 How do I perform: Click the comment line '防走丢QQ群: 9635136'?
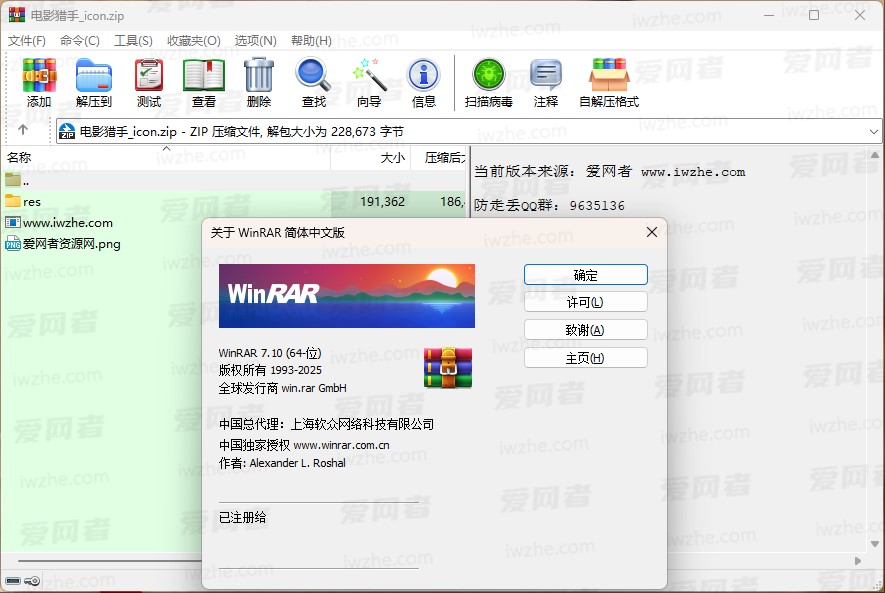coord(549,205)
